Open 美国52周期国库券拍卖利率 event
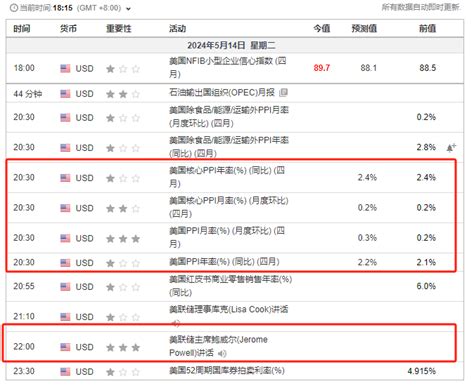 pyautogui.click(x=227, y=371)
